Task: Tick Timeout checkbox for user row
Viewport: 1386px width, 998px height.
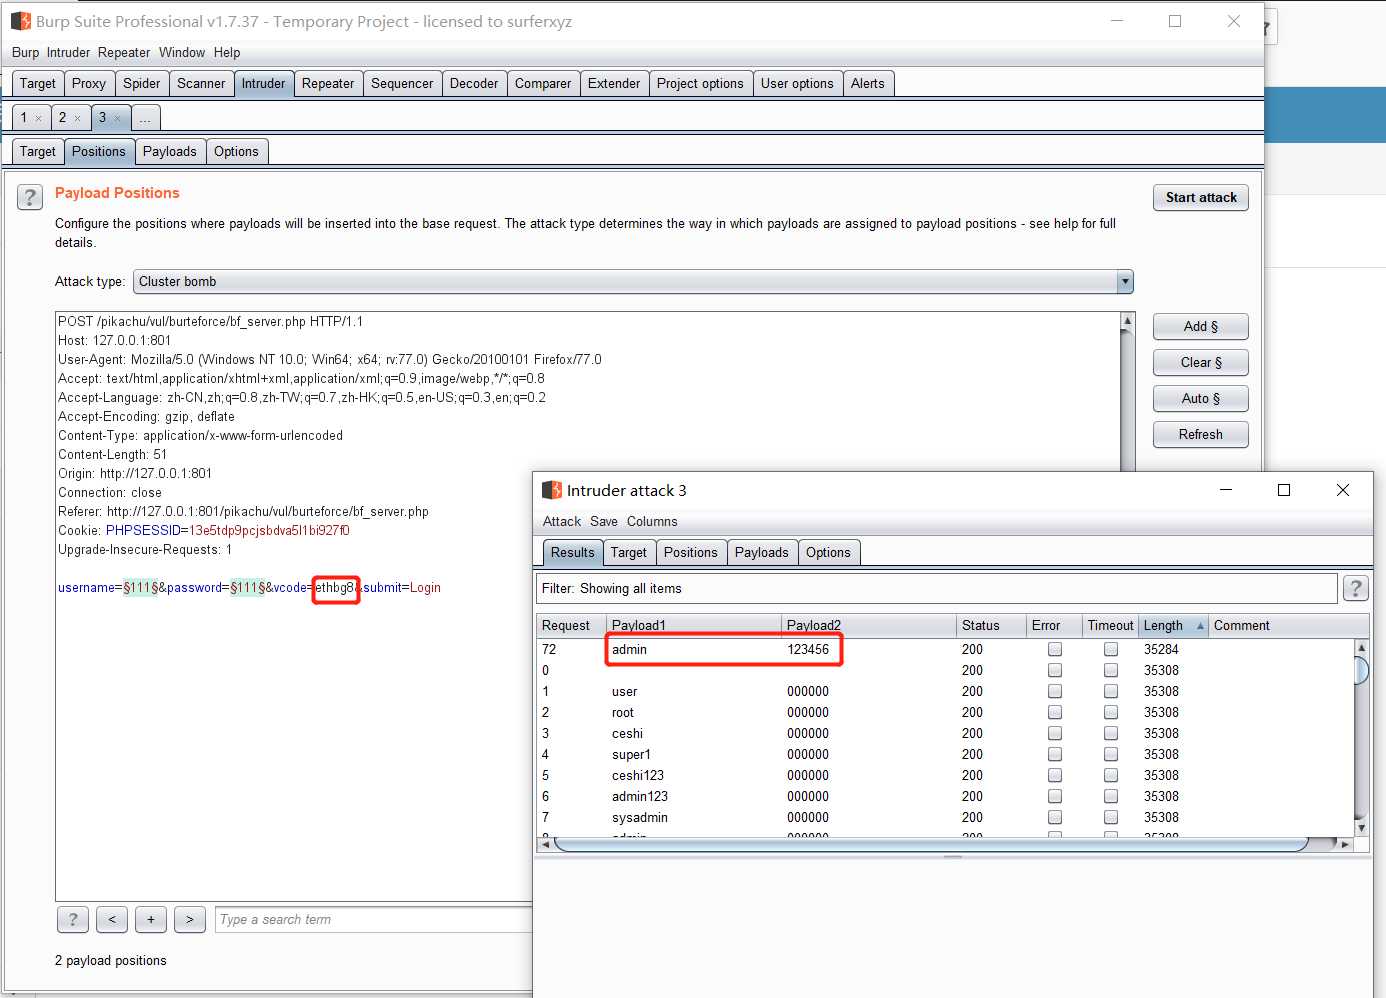Action: coord(1111,691)
